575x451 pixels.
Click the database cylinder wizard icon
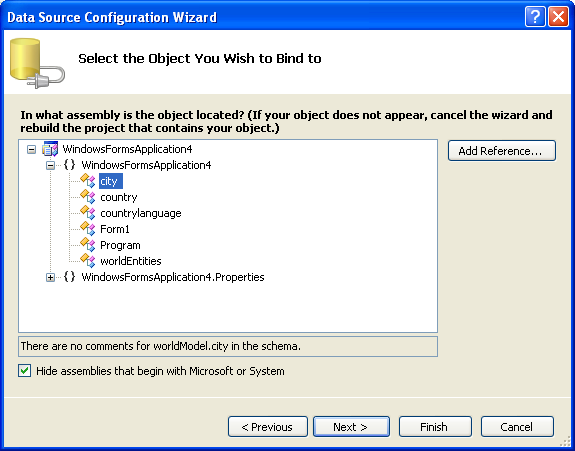coord(37,63)
